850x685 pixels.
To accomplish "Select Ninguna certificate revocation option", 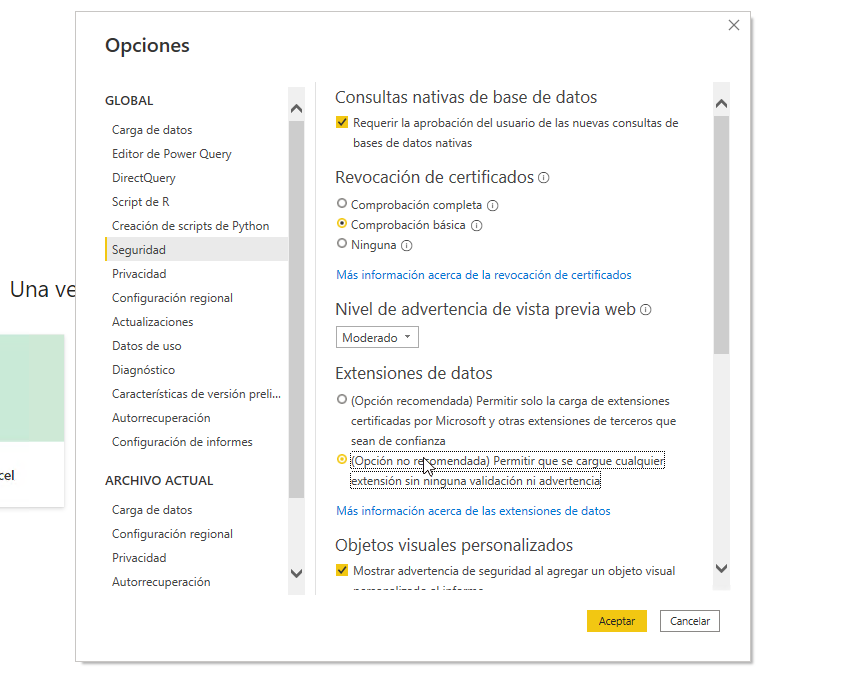I will 342,244.
